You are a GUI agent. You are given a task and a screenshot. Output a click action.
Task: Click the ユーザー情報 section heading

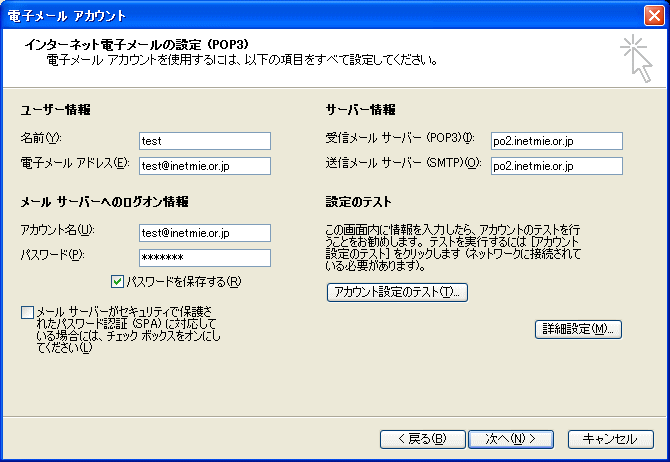pos(56,110)
